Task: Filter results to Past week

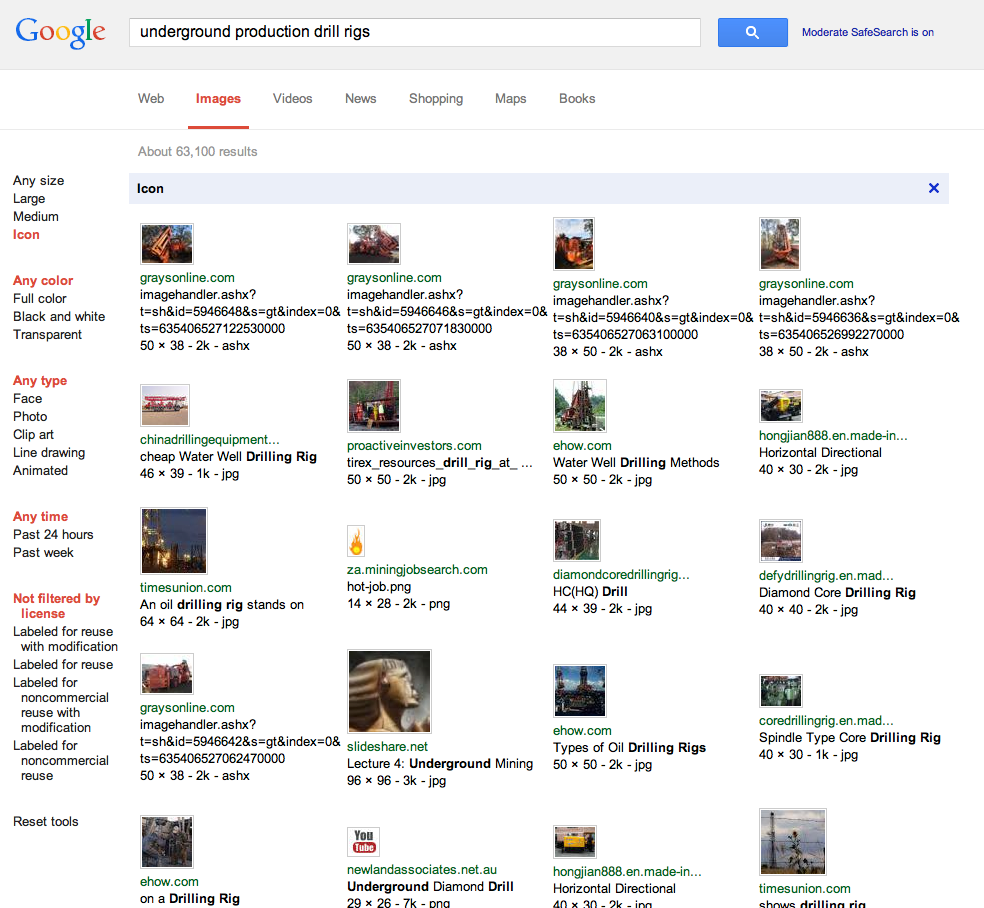Action: pyautogui.click(x=43, y=553)
